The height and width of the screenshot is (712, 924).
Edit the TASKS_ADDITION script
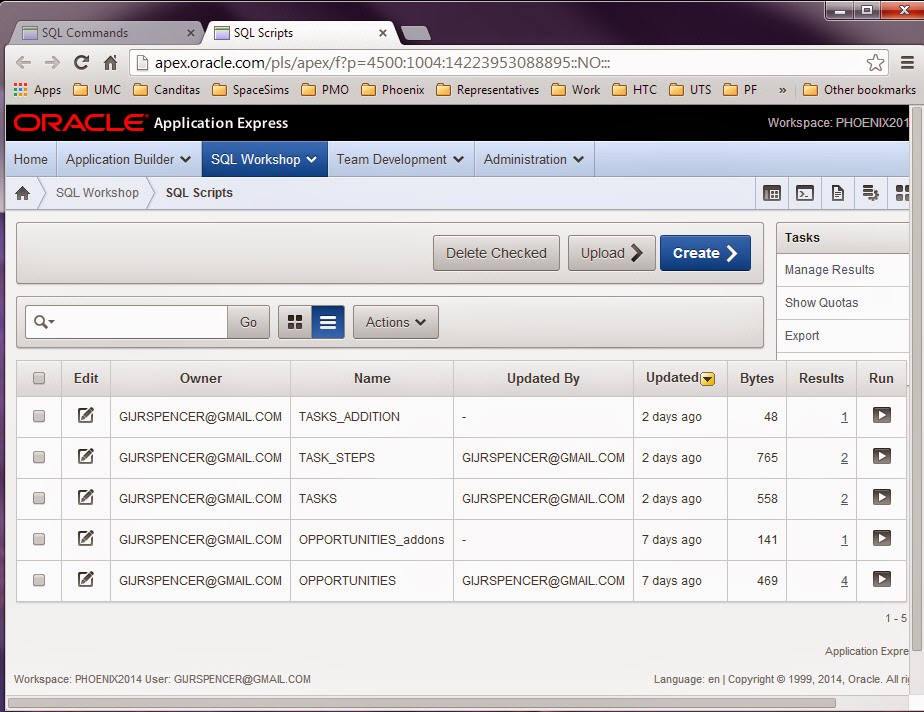coord(86,415)
